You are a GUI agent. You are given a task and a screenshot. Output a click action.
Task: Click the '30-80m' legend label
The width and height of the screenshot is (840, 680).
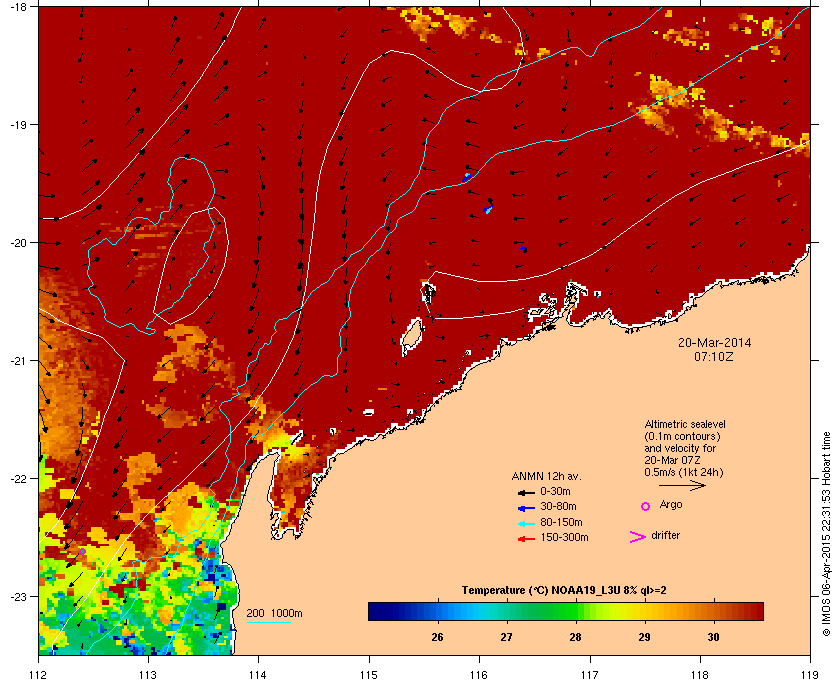coord(558,506)
